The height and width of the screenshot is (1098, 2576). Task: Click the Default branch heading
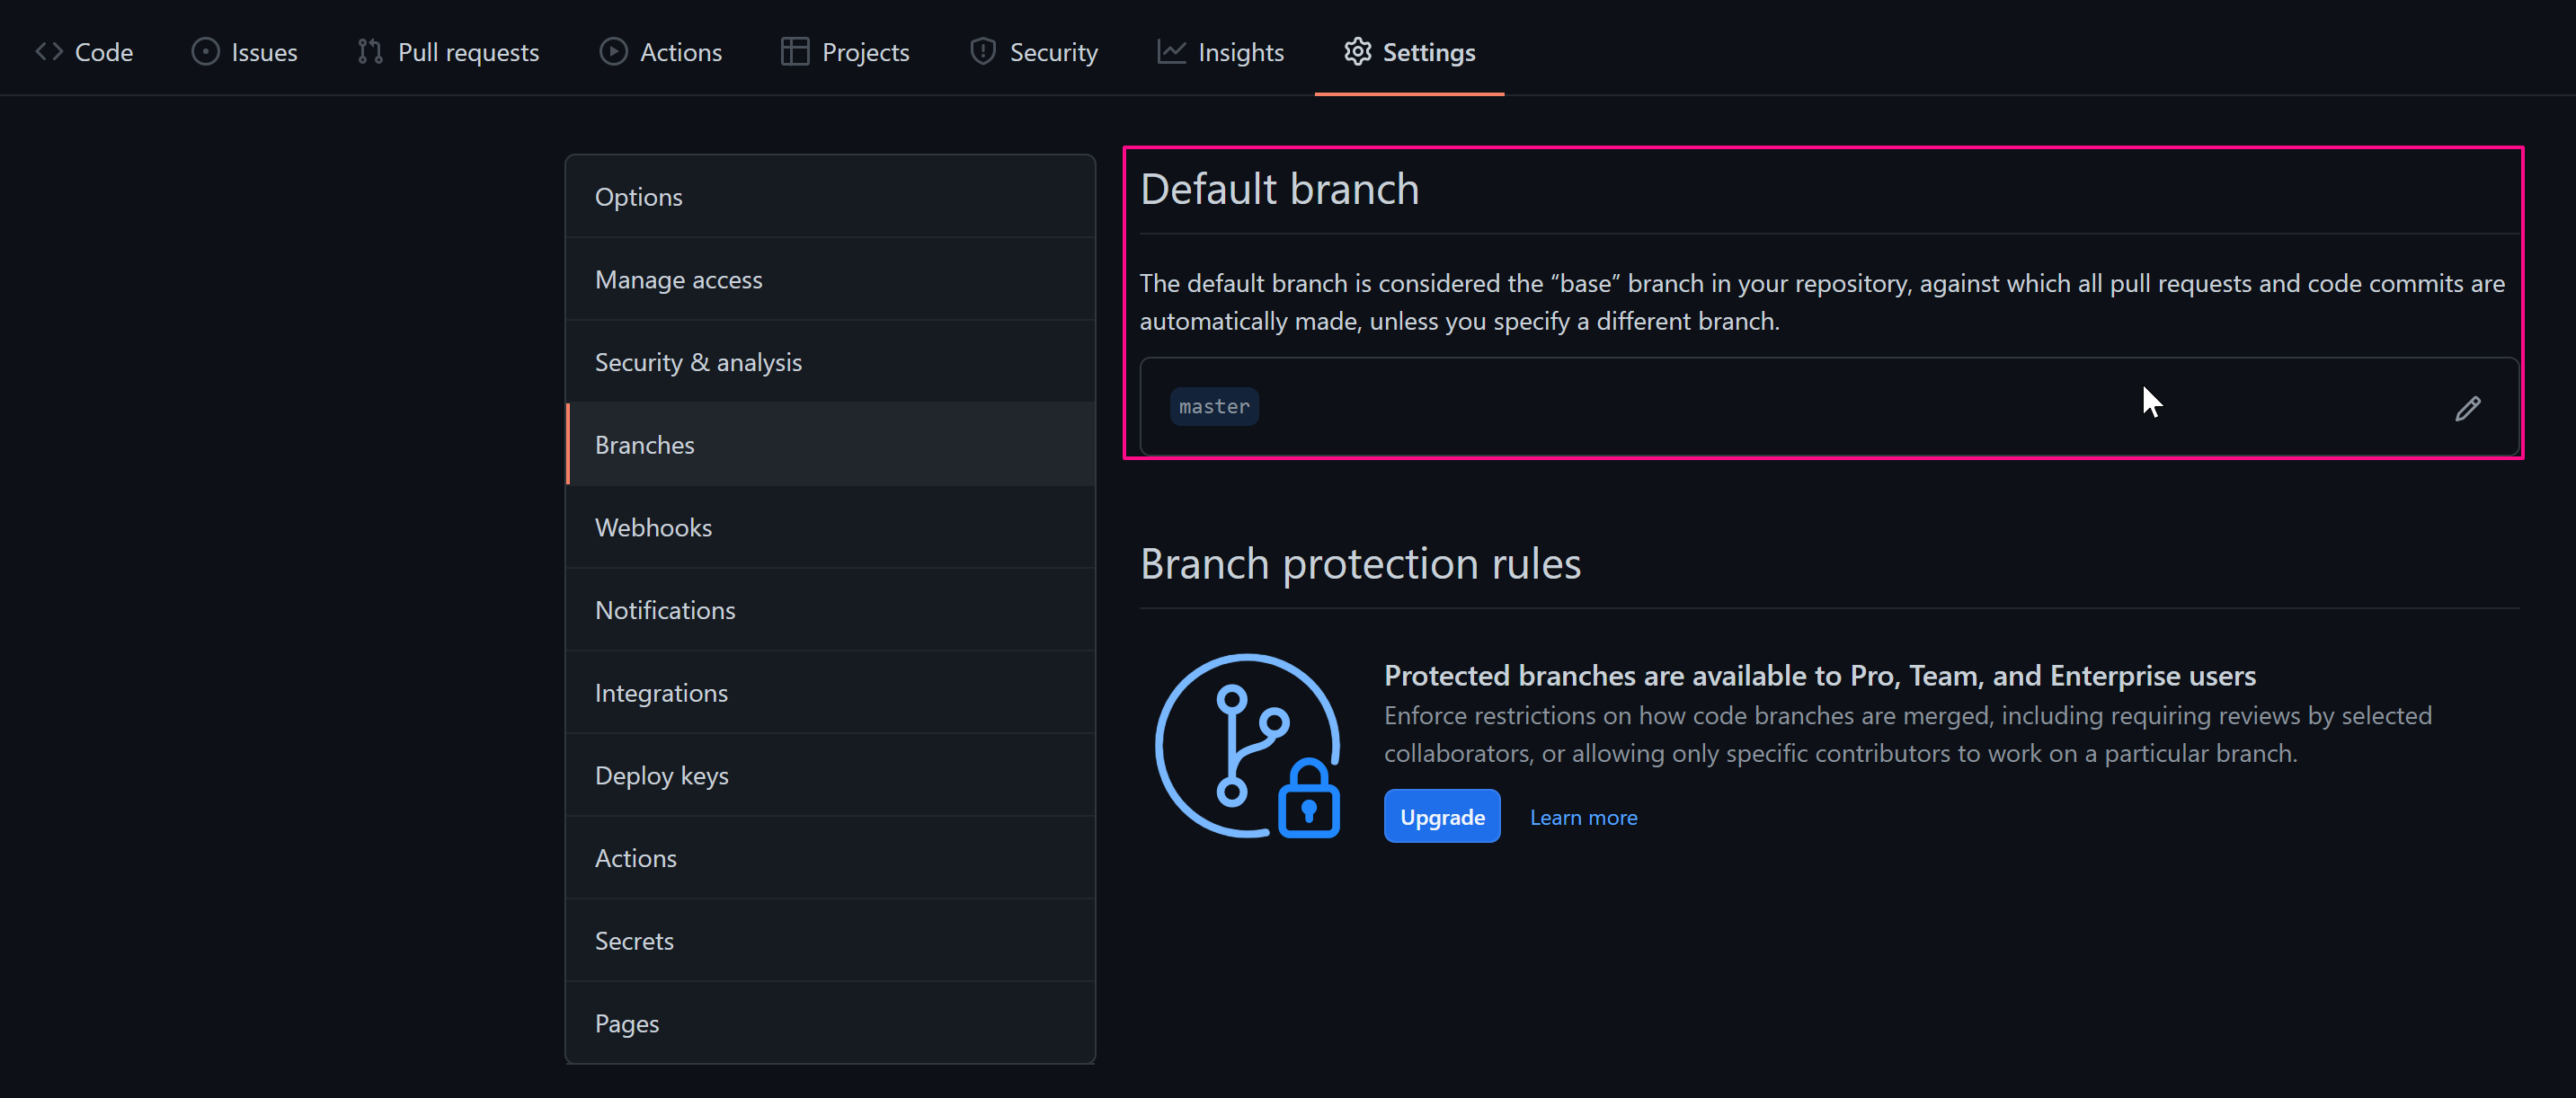pos(1279,189)
